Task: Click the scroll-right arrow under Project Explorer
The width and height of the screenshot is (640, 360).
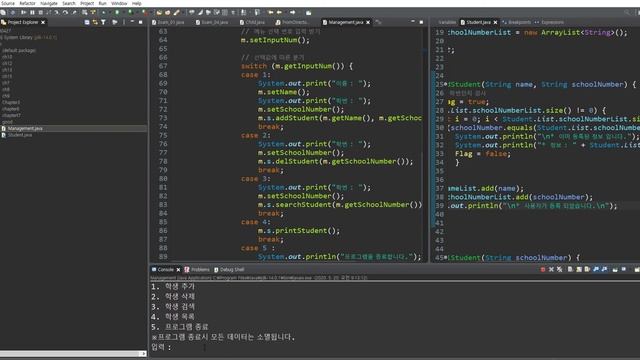Action: [144, 354]
